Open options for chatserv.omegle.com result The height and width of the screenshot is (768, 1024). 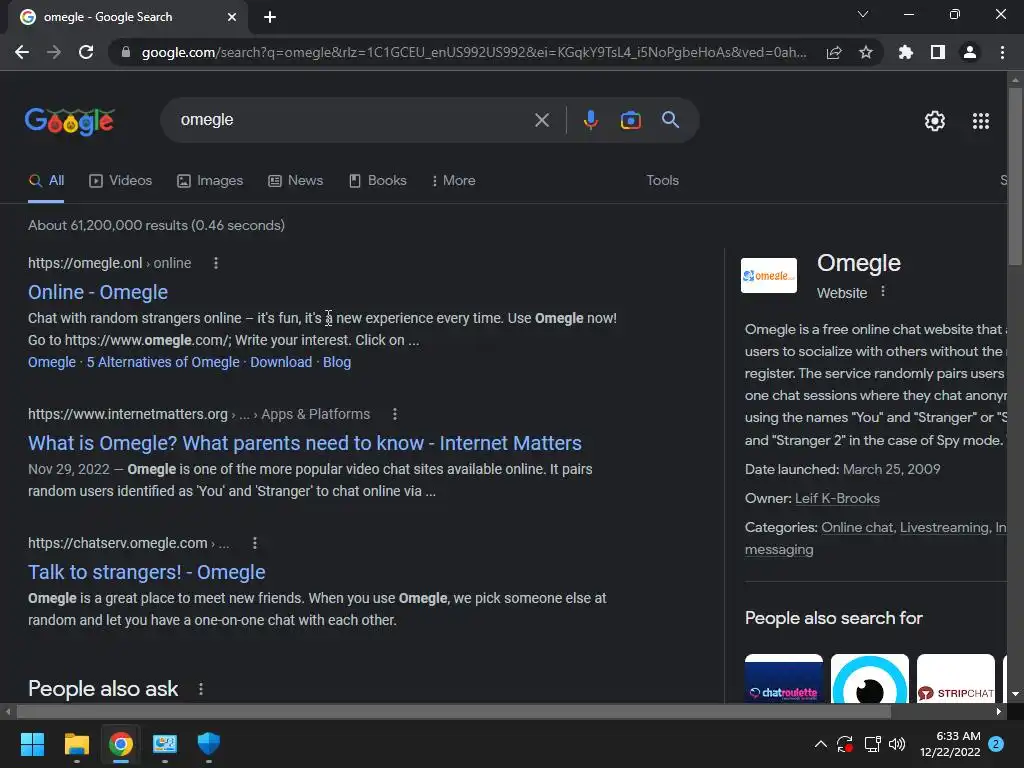pyautogui.click(x=255, y=543)
